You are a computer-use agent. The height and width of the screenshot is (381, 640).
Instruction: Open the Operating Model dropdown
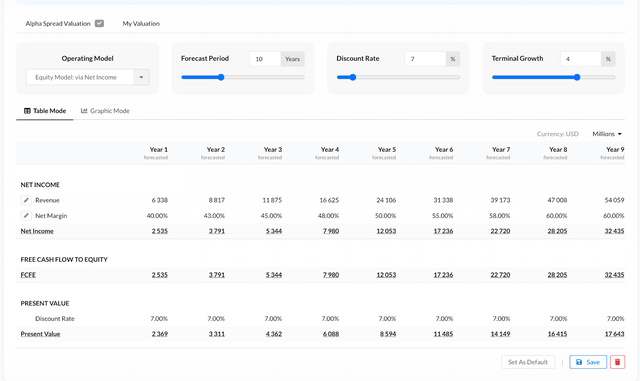click(x=87, y=77)
